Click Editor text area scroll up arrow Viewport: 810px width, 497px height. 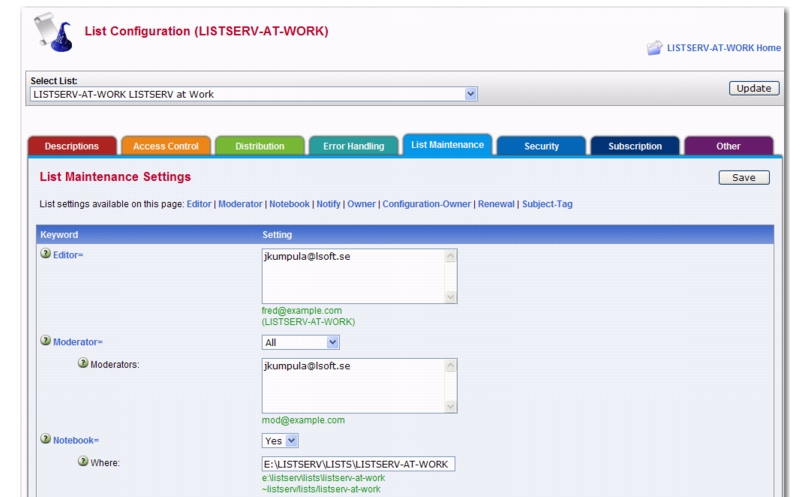click(450, 256)
